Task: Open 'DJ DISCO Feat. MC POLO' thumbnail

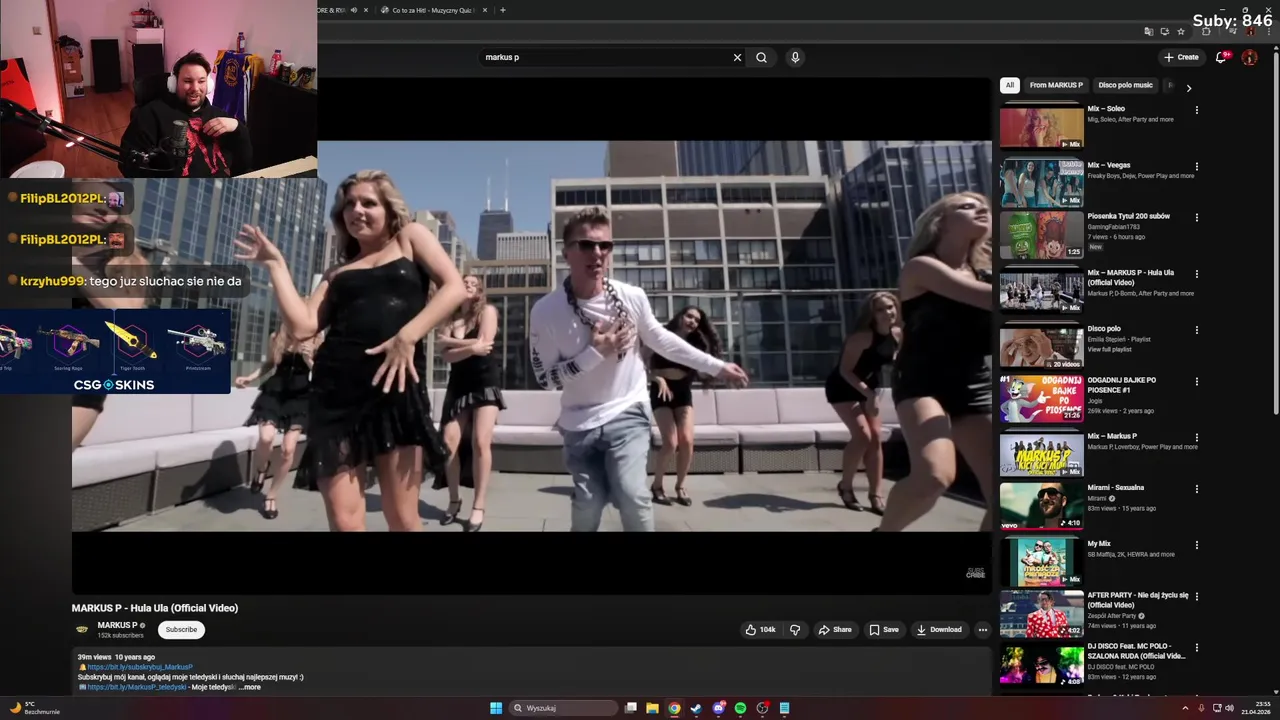Action: (1041, 664)
